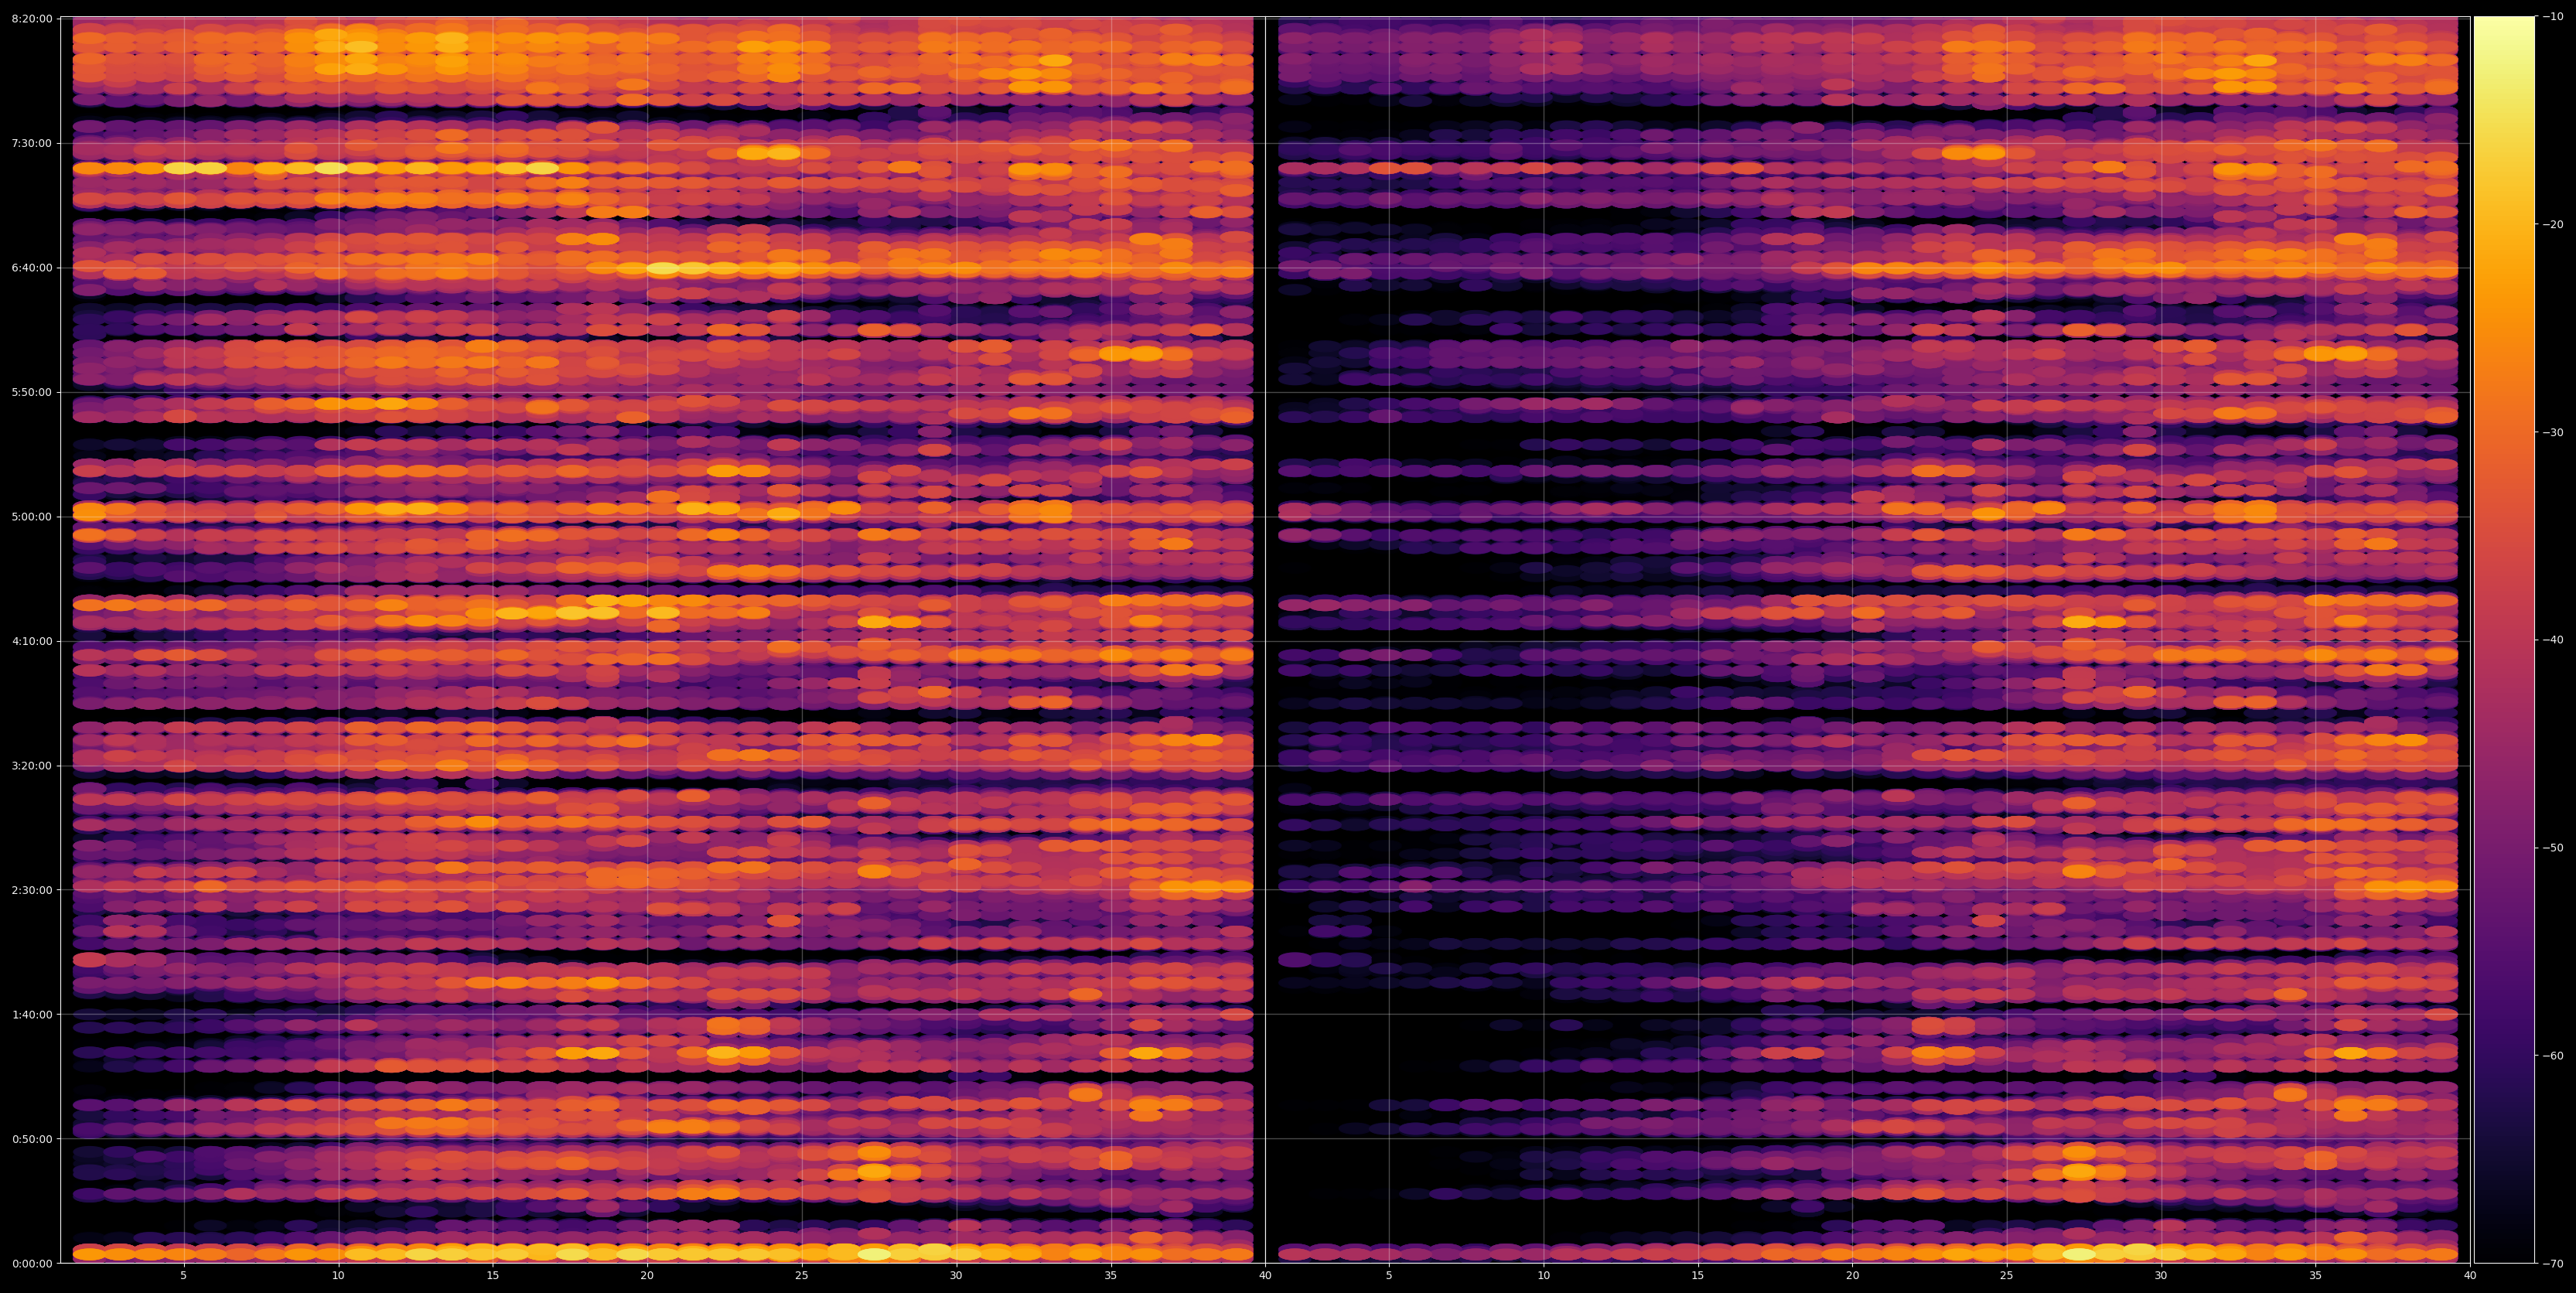
Task: Click x-axis label 15 under left heatmap
Action: 493,1276
